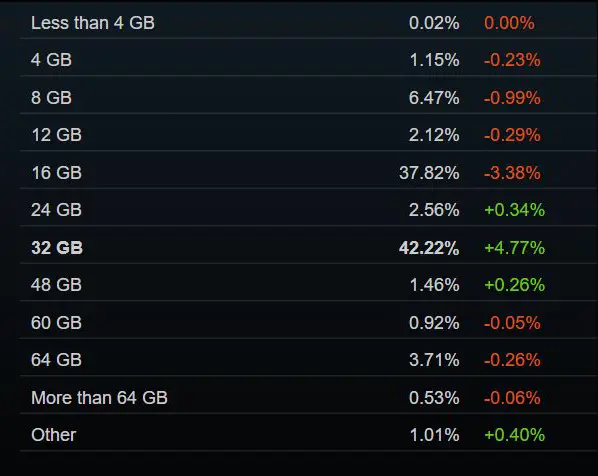The height and width of the screenshot is (476, 598).
Task: Click the -3.38% change value
Action: point(512,173)
